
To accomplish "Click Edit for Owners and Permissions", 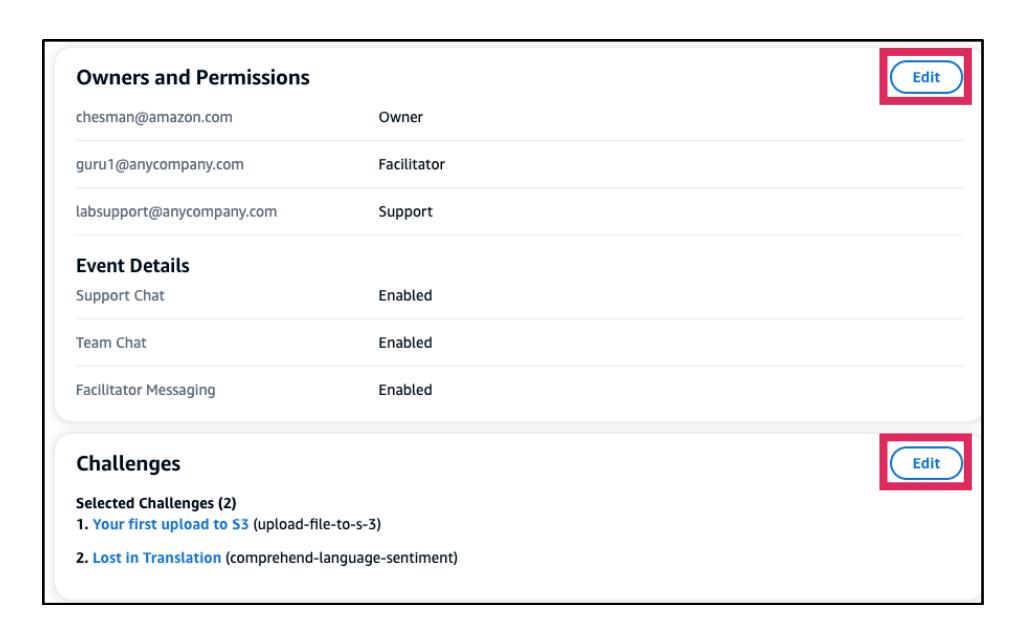I will pyautogui.click(x=925, y=77).
